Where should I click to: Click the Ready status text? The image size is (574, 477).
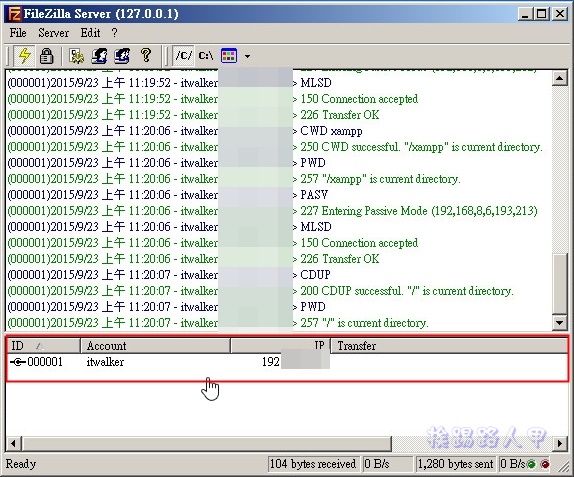tap(21, 464)
